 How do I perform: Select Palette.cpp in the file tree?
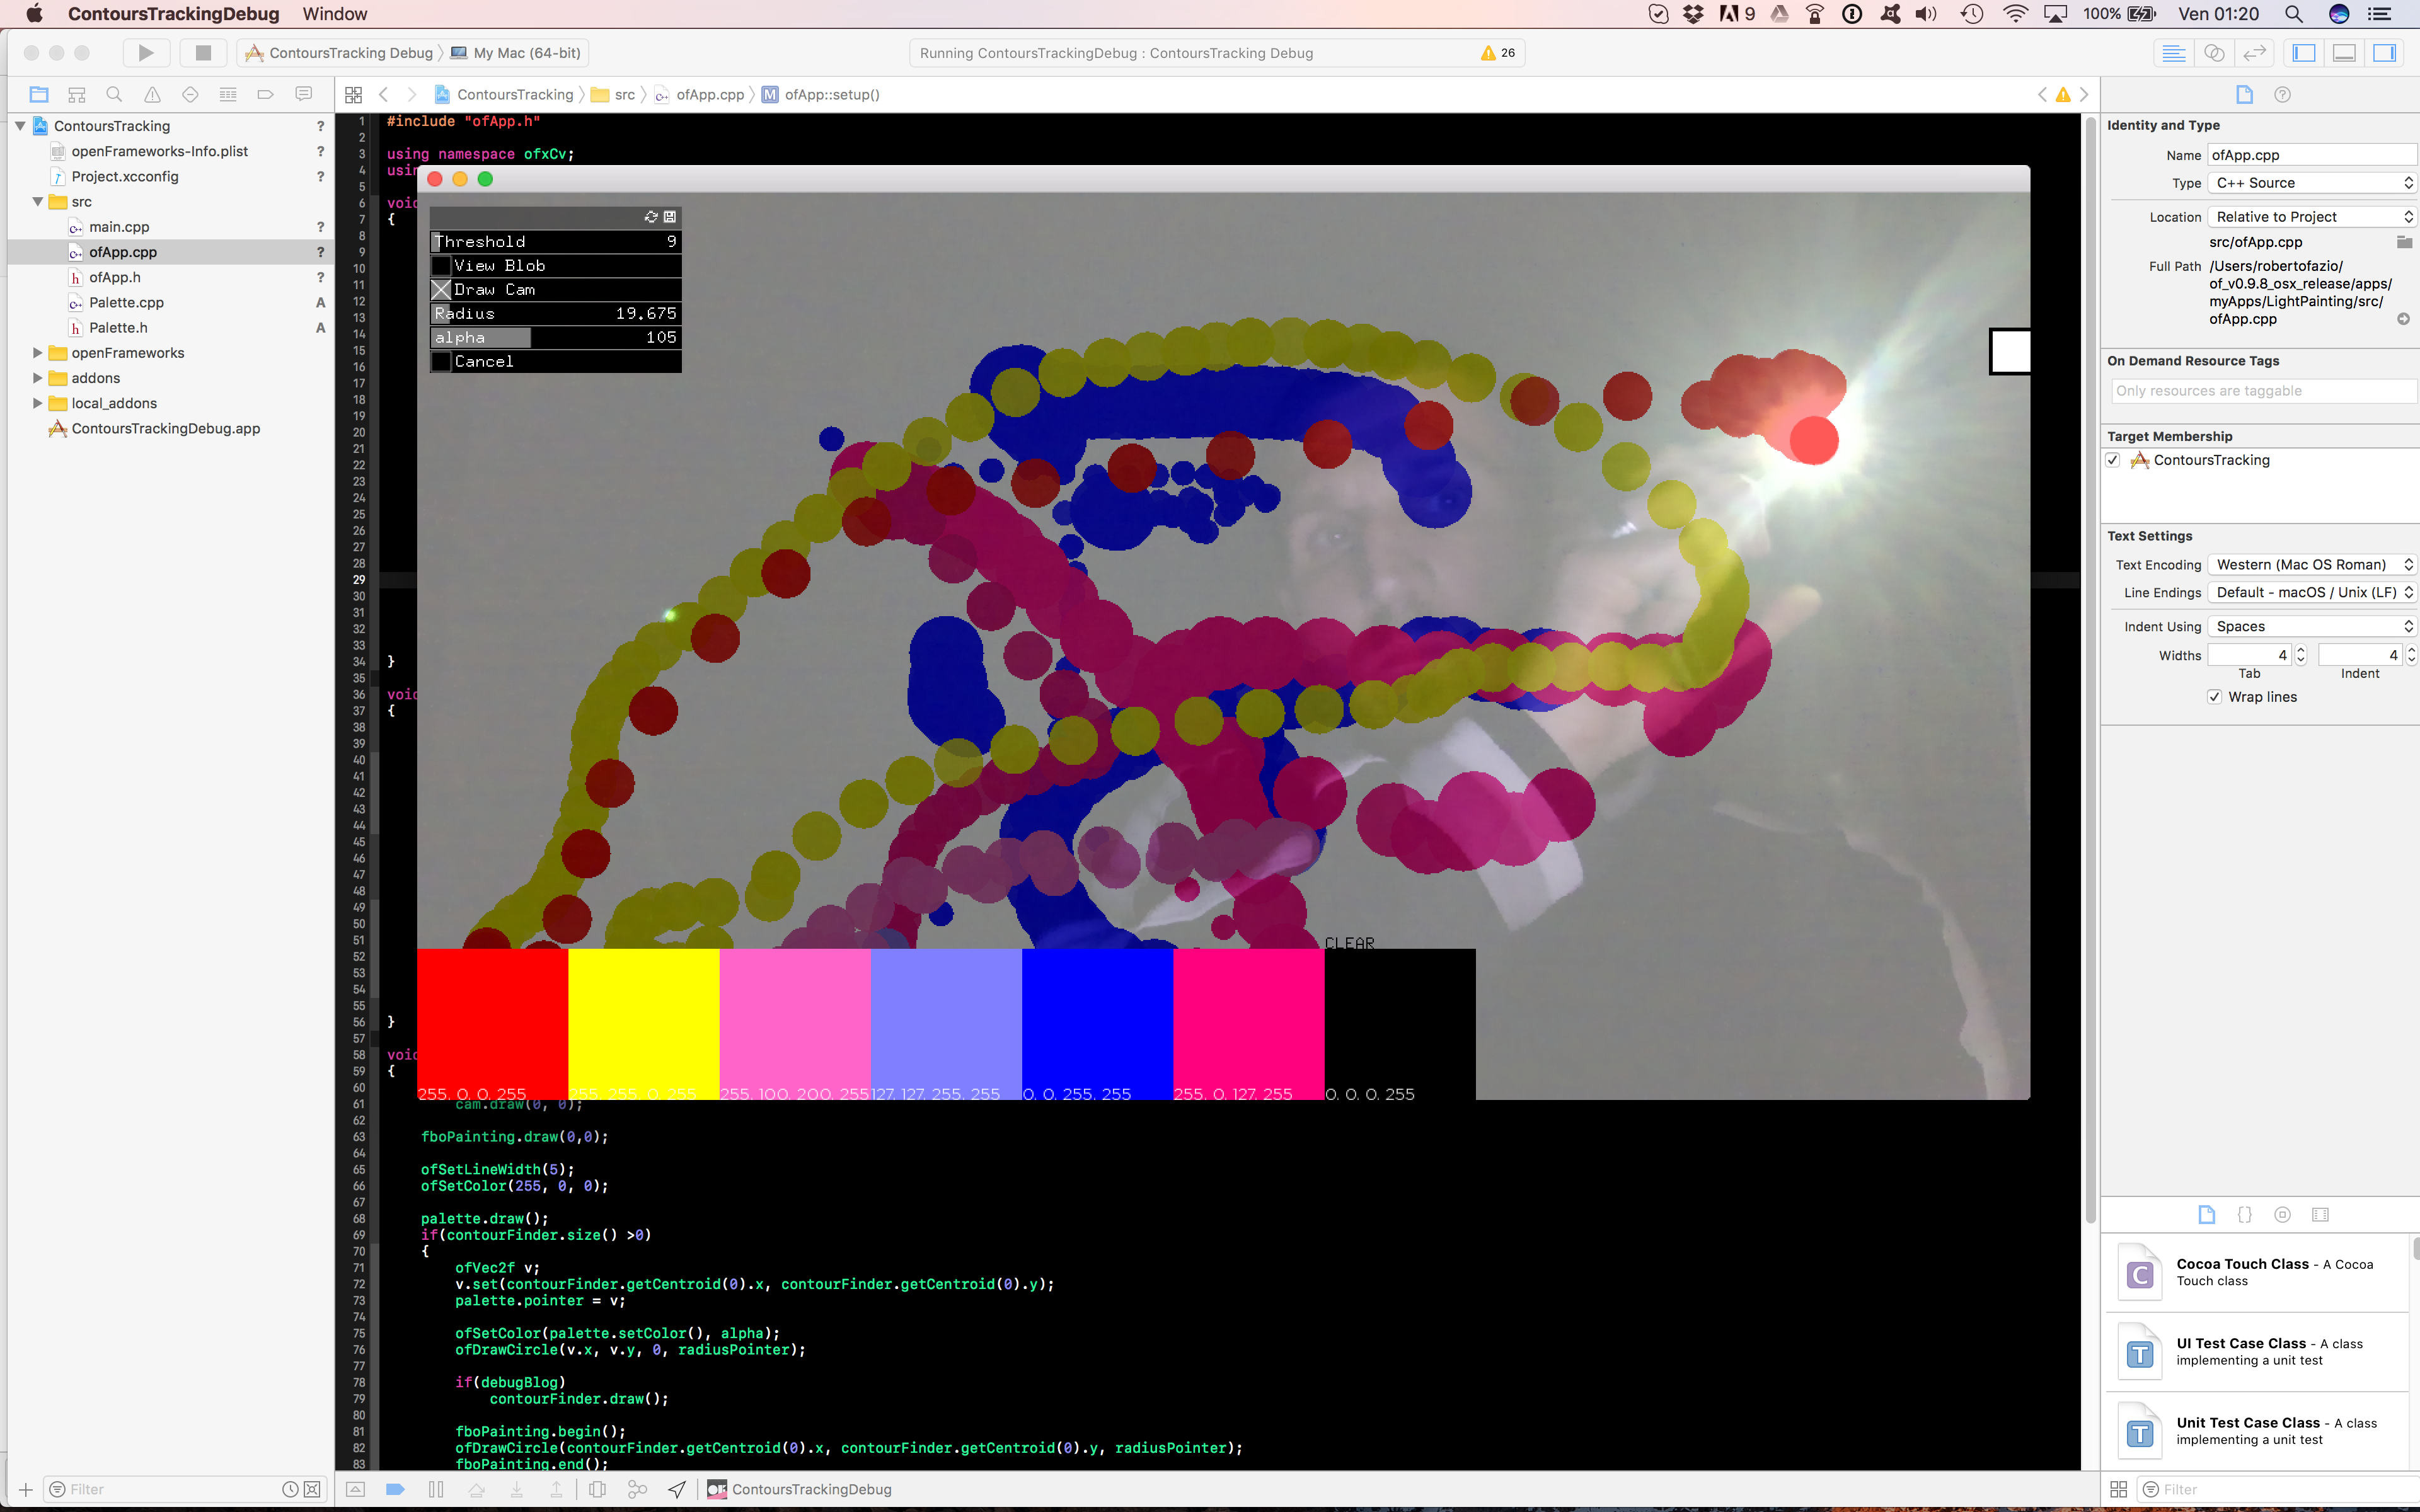pos(126,302)
